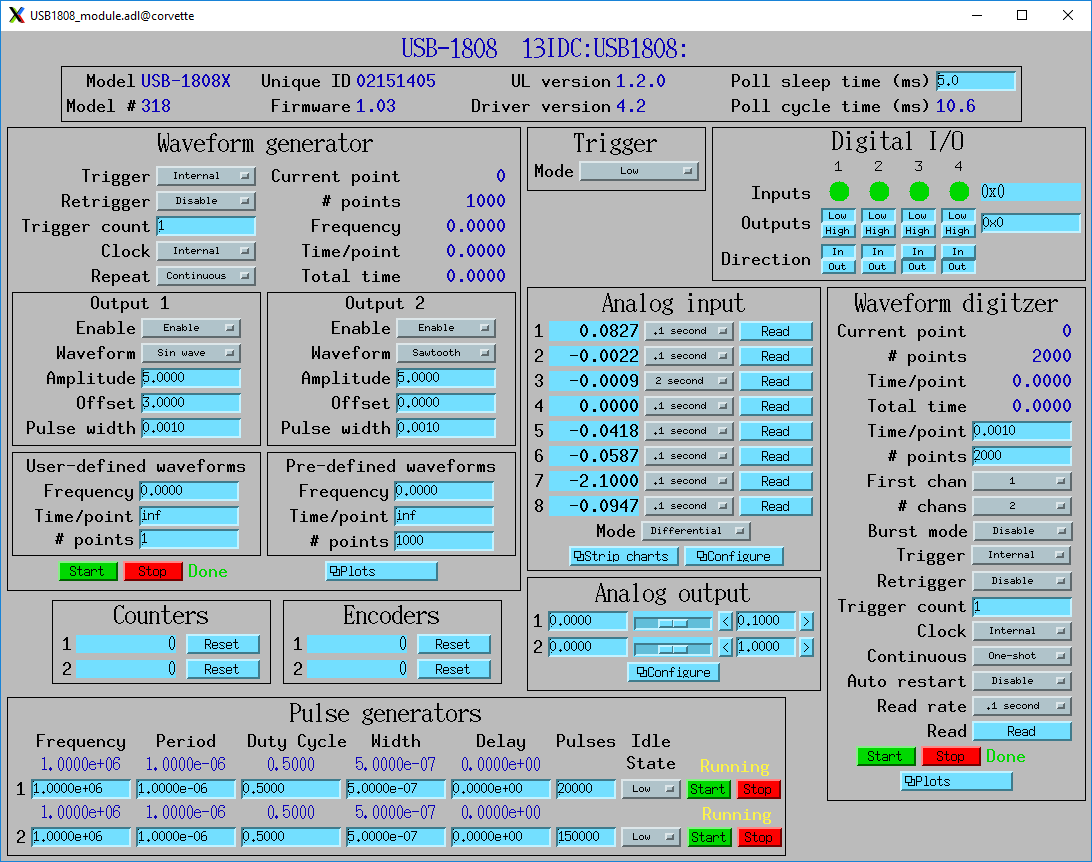Reset counter 1
The image size is (1092, 862).
click(x=222, y=645)
